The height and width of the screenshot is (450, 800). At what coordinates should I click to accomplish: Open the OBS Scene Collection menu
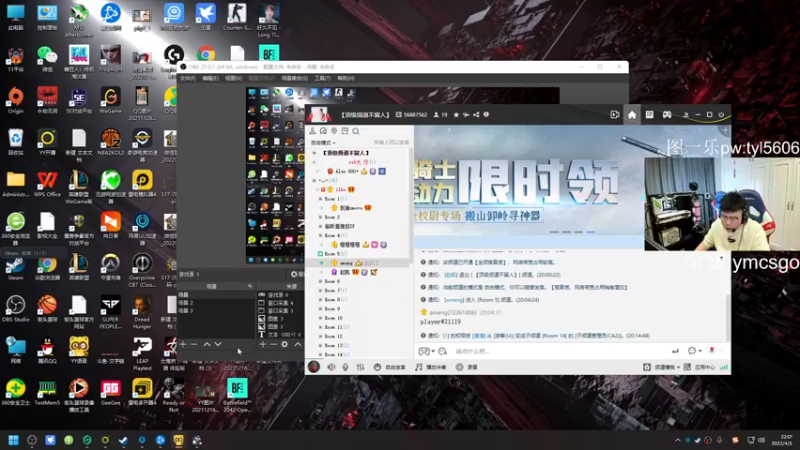[294, 78]
